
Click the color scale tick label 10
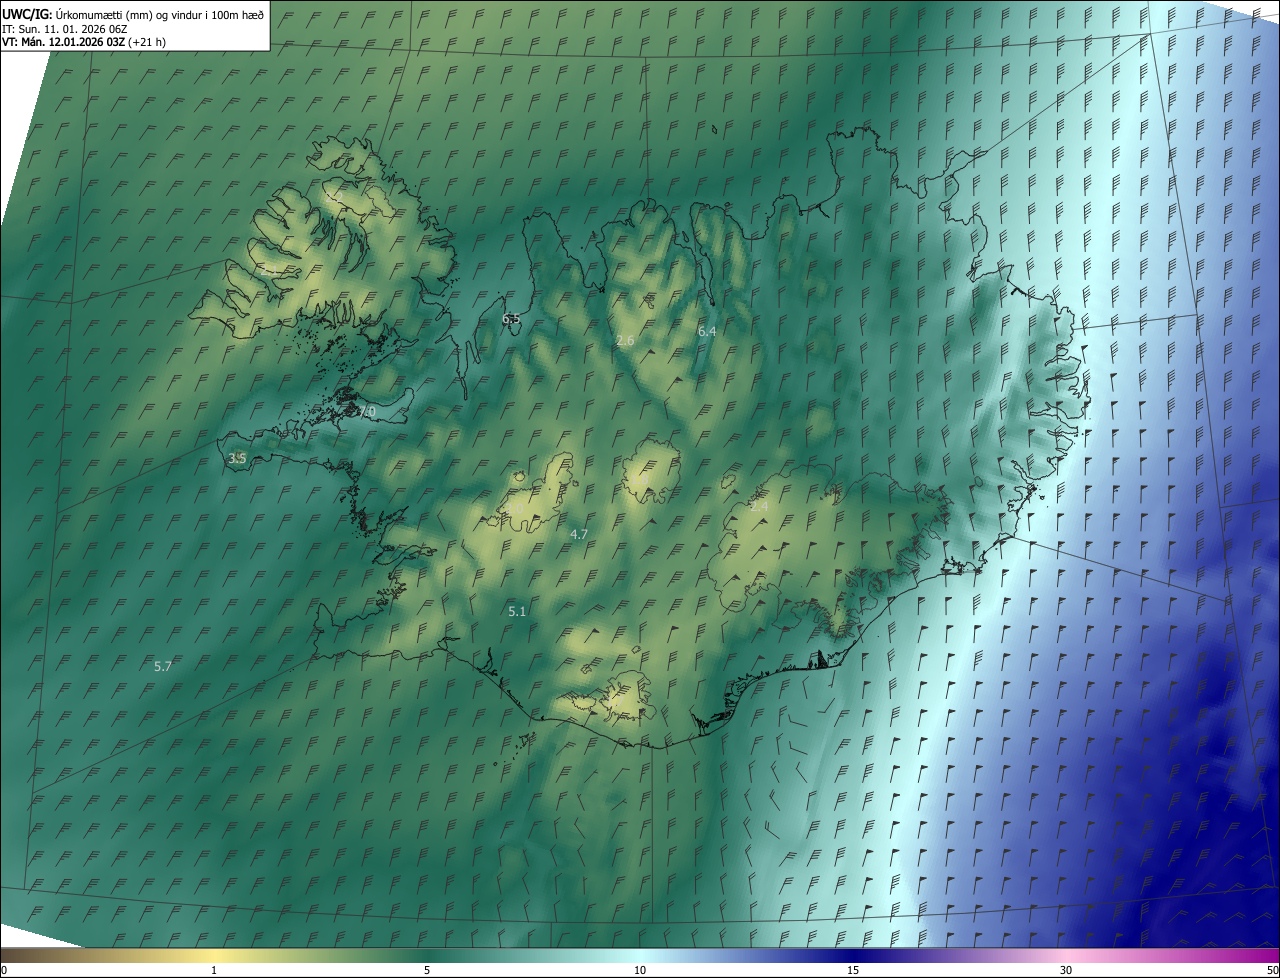(x=640, y=970)
